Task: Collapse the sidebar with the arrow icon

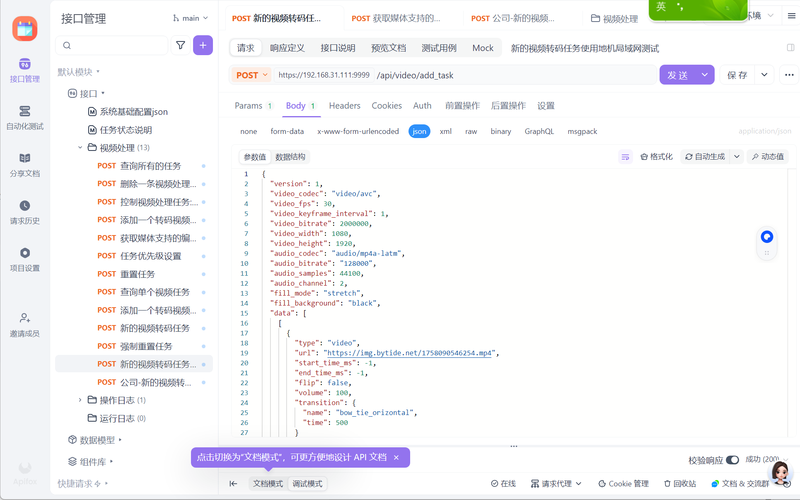Action: coord(233,484)
